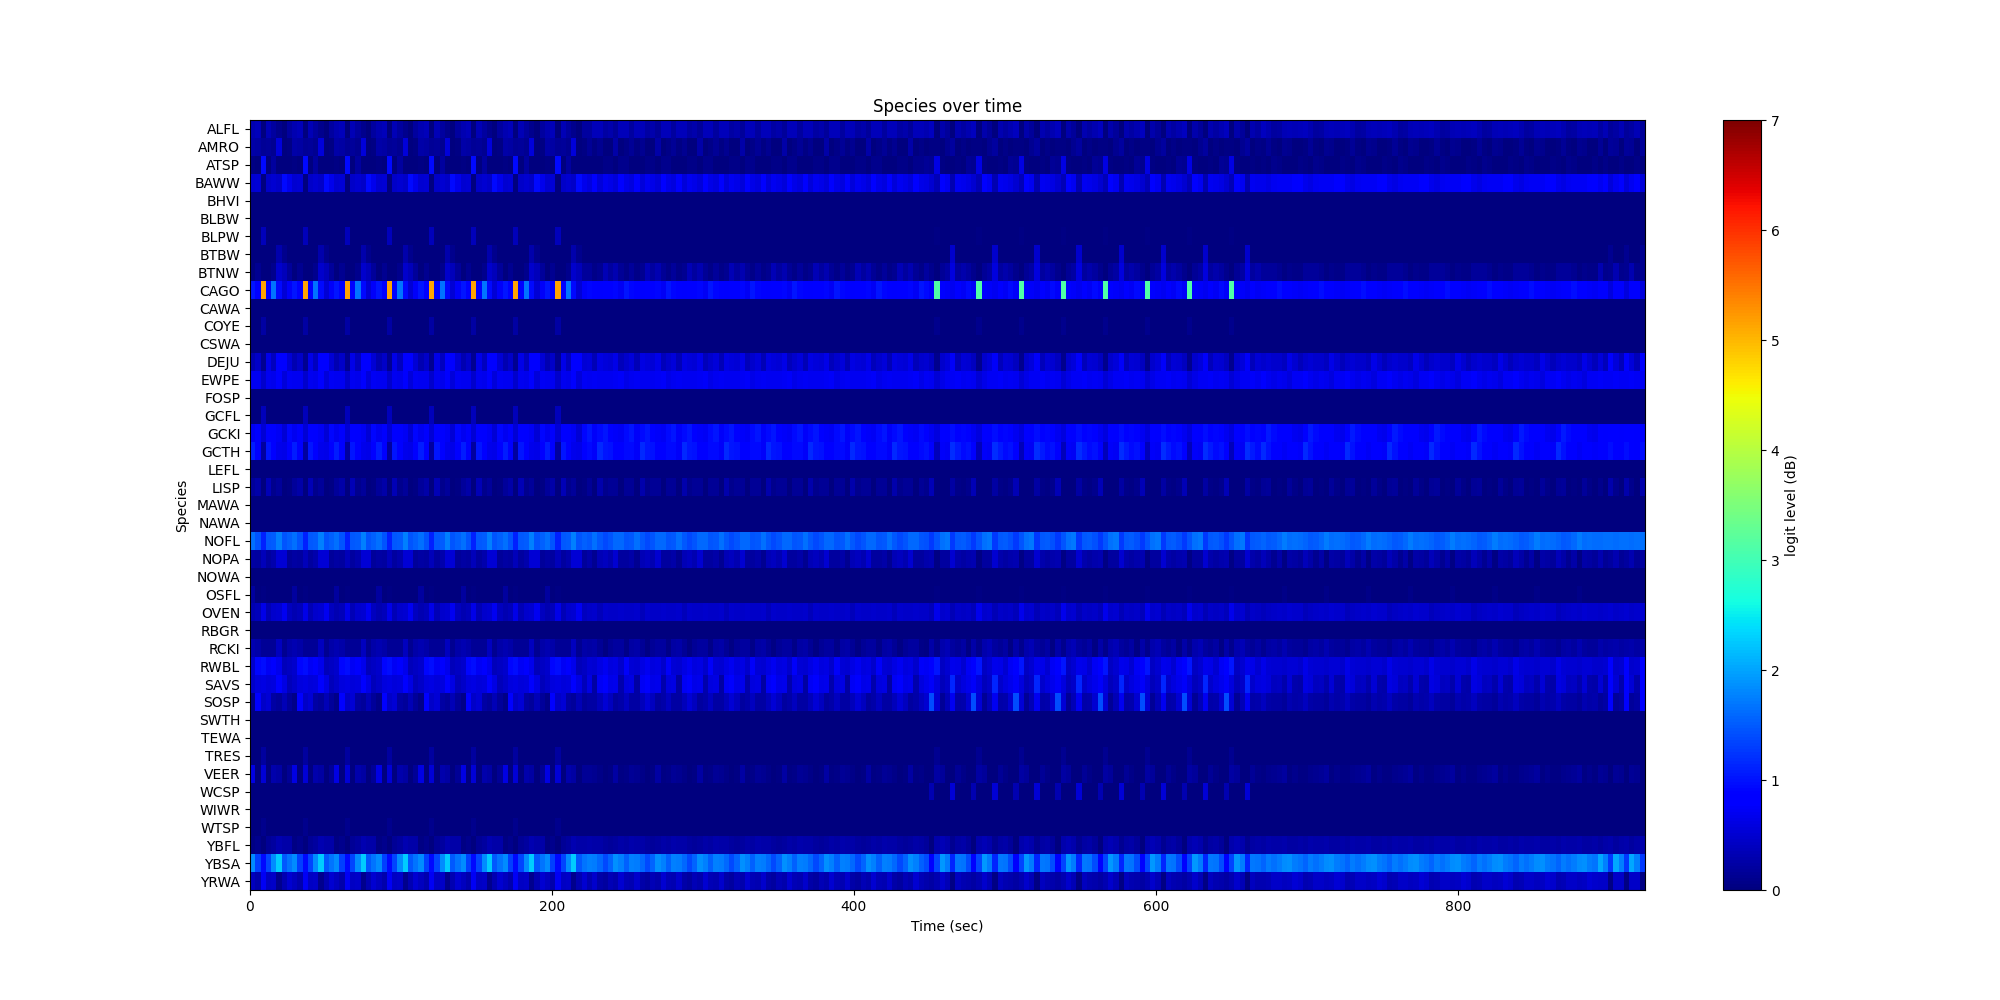Click the "logit level (dB)" colorbar label
Image resolution: width=2000 pixels, height=1000 pixels.
pyautogui.click(x=1791, y=506)
